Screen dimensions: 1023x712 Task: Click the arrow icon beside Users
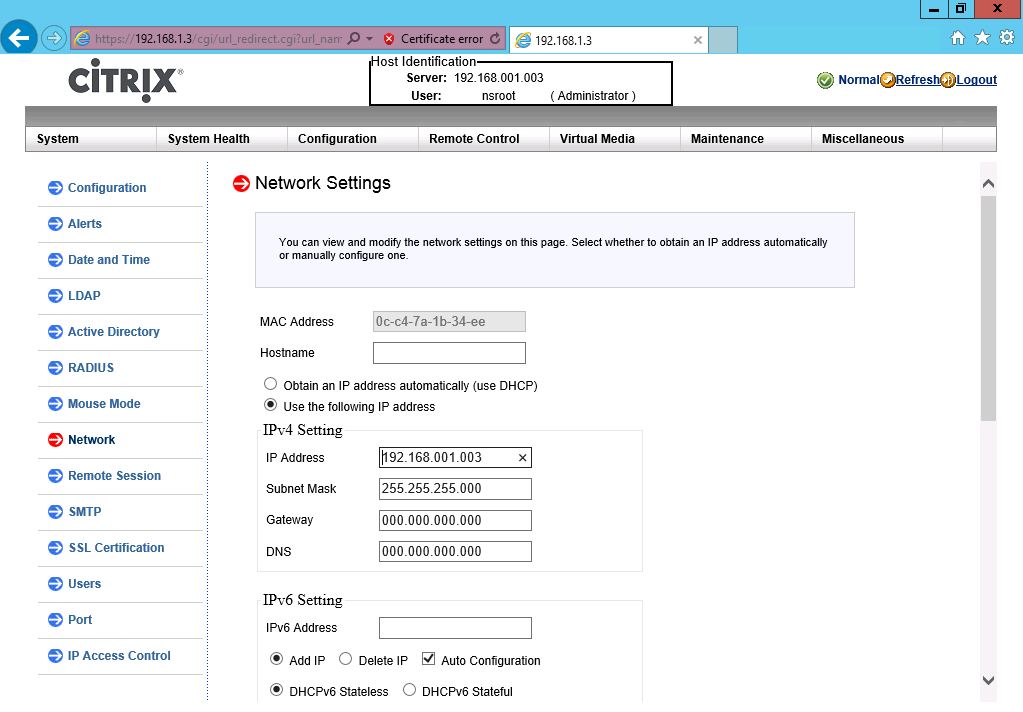click(x=55, y=584)
